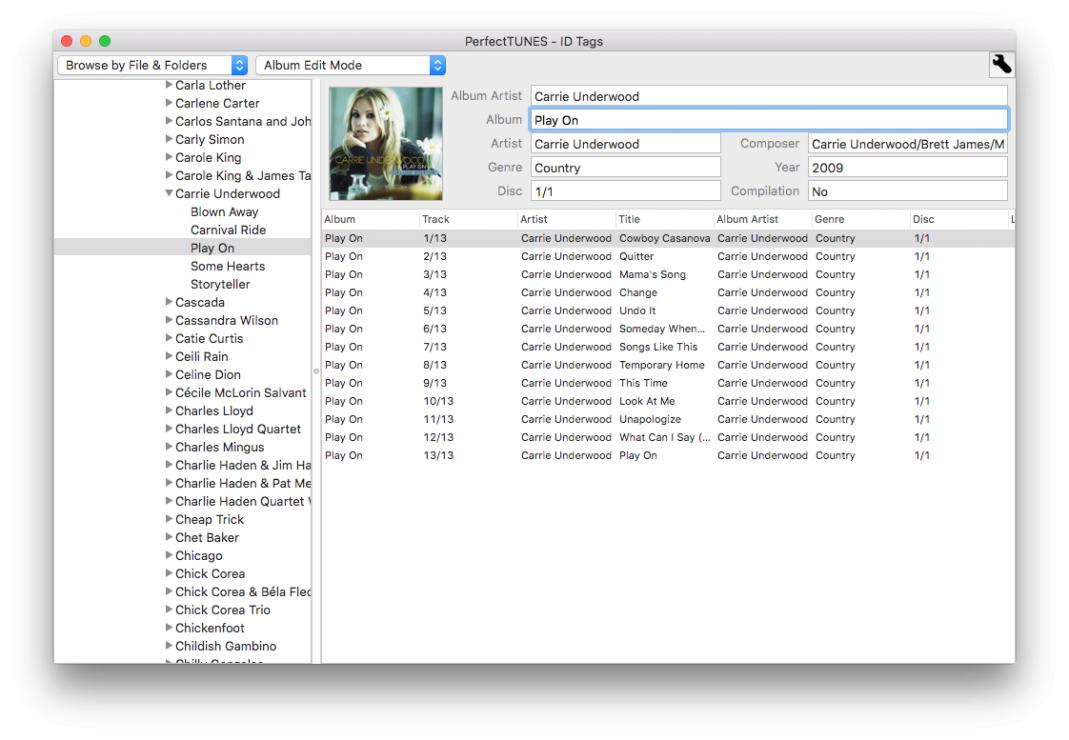Open the Browse by File & Folders dropdown
This screenshot has width=1069, height=740.
click(x=153, y=65)
